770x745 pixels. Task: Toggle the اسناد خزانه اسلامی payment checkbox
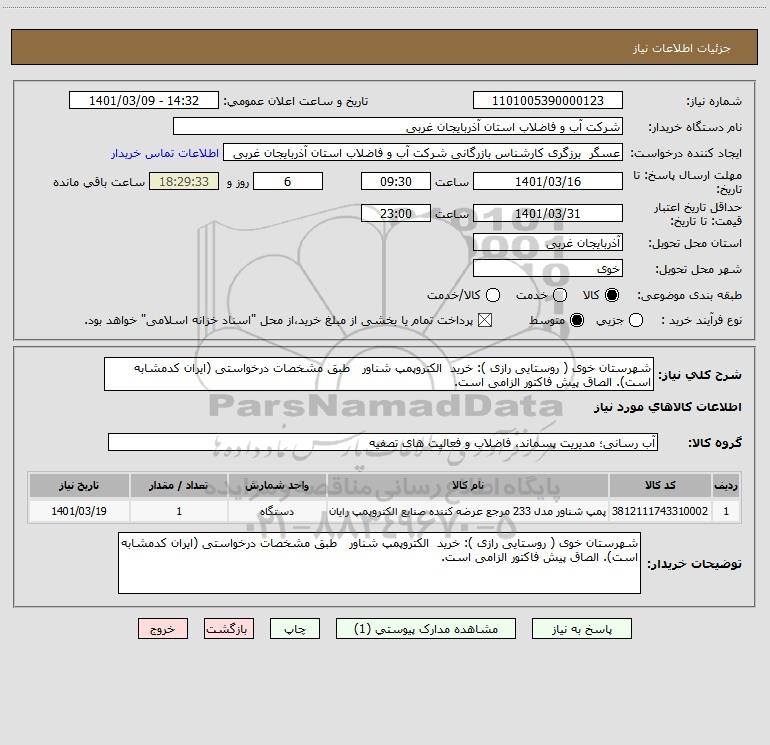click(485, 320)
